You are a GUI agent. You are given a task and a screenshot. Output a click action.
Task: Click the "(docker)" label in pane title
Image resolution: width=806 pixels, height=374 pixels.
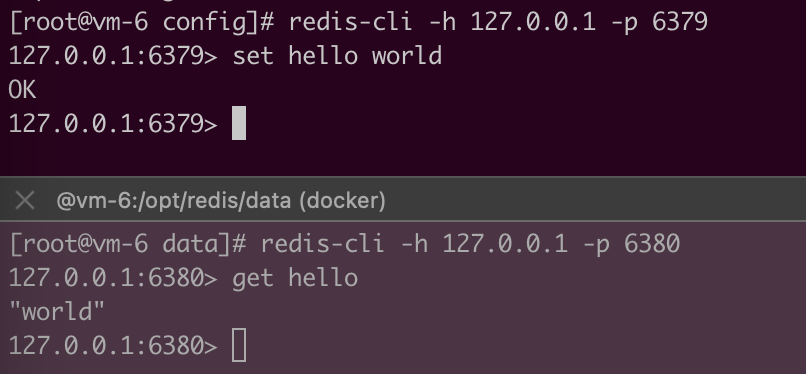(343, 200)
